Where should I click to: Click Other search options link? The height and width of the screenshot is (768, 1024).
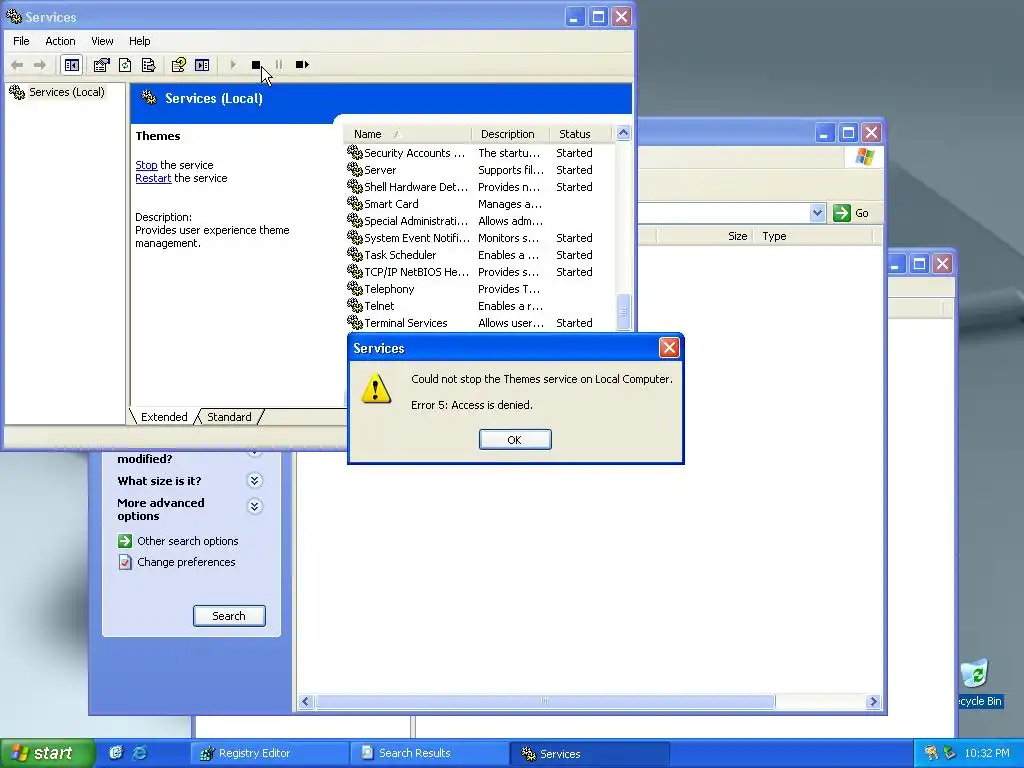coord(187,541)
